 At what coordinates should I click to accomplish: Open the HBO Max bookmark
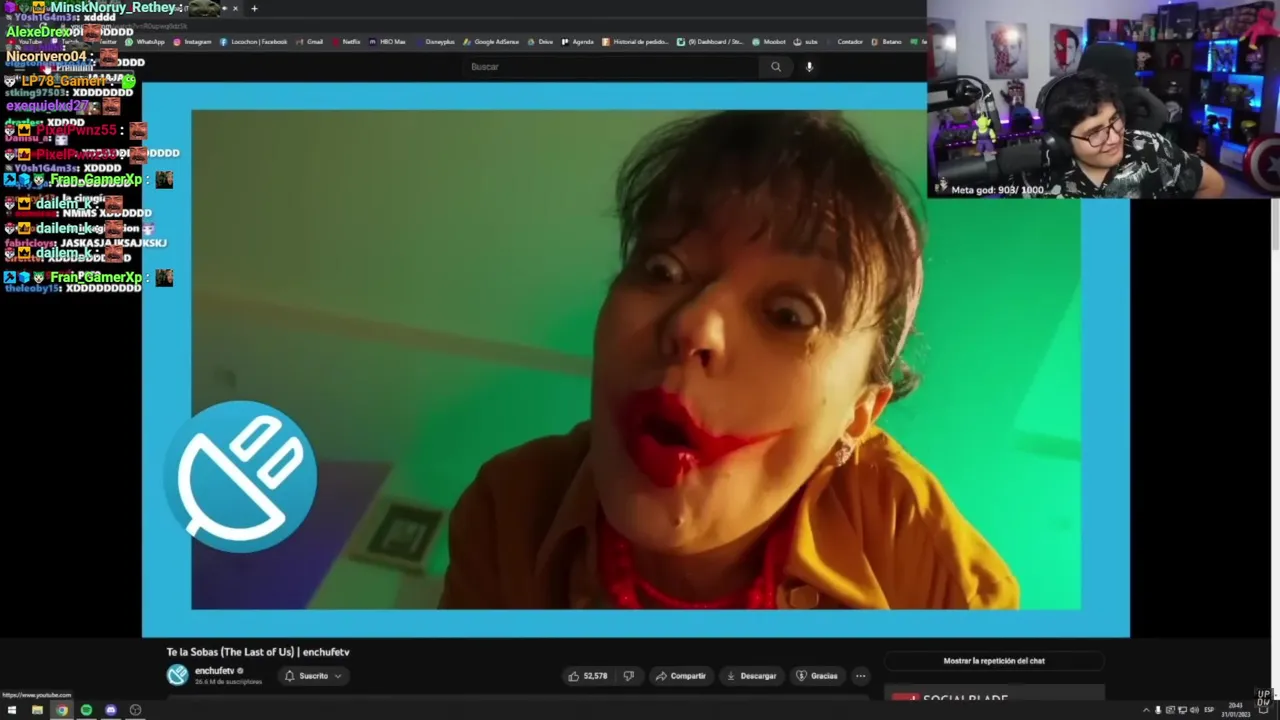[388, 42]
